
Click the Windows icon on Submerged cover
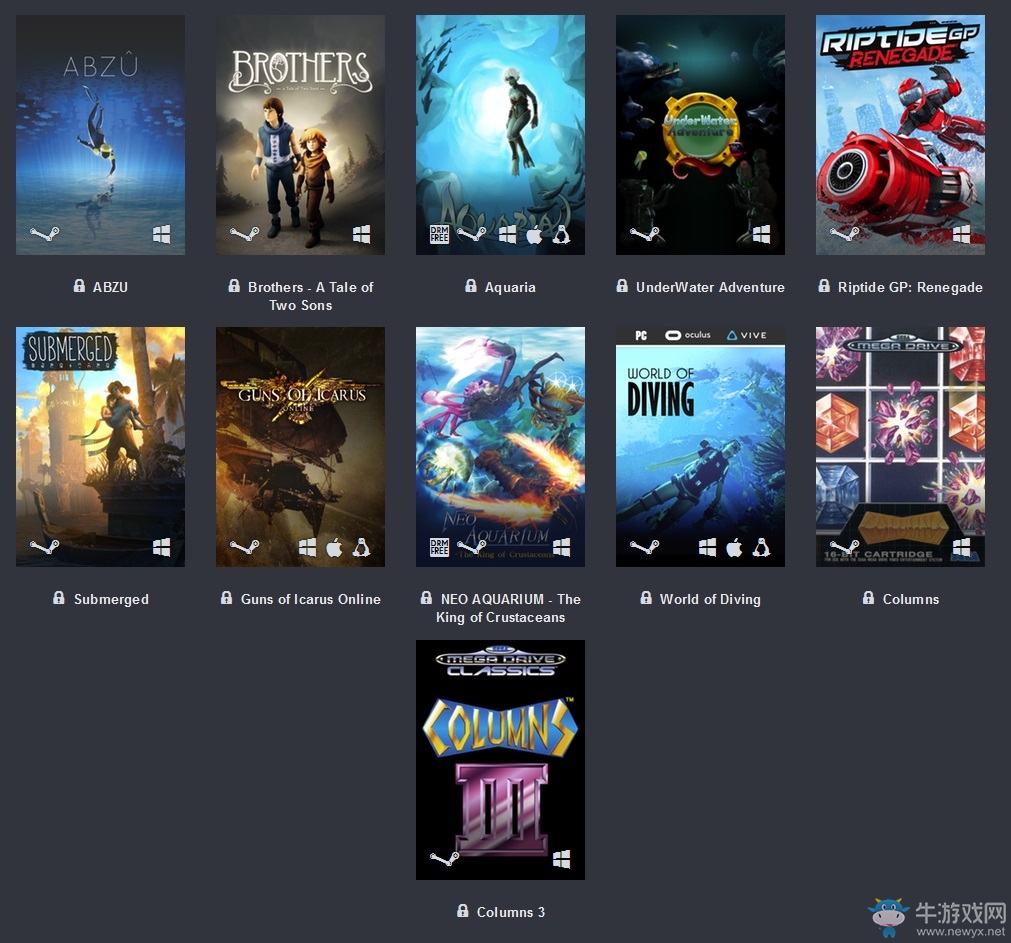coord(161,547)
